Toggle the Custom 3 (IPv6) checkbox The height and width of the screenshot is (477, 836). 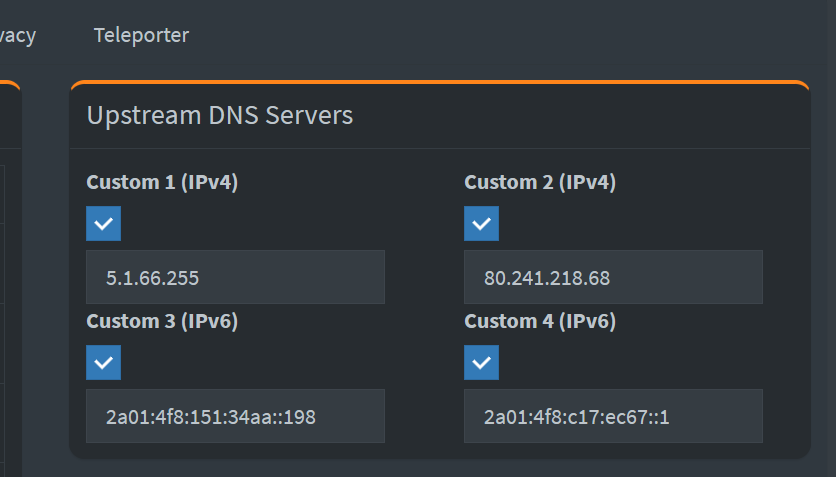point(104,363)
